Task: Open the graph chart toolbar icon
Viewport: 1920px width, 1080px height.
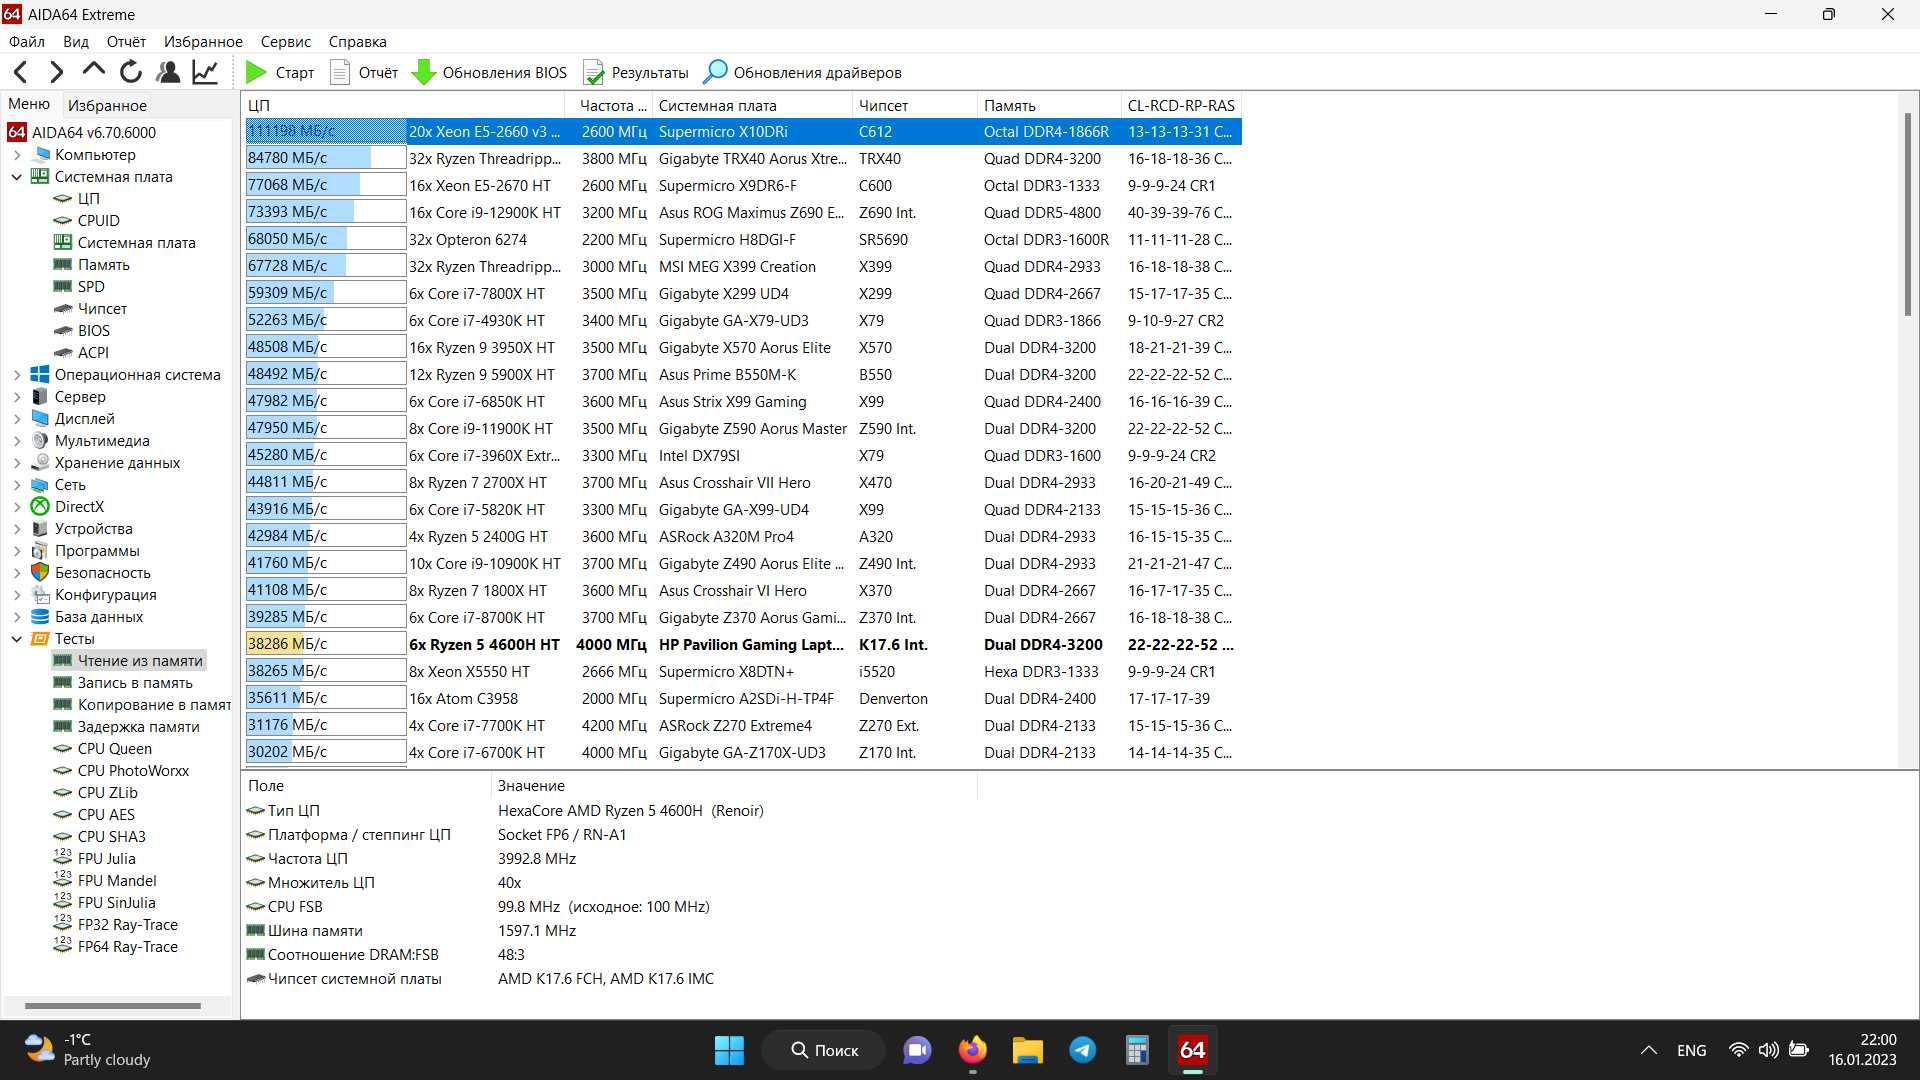Action: [205, 72]
